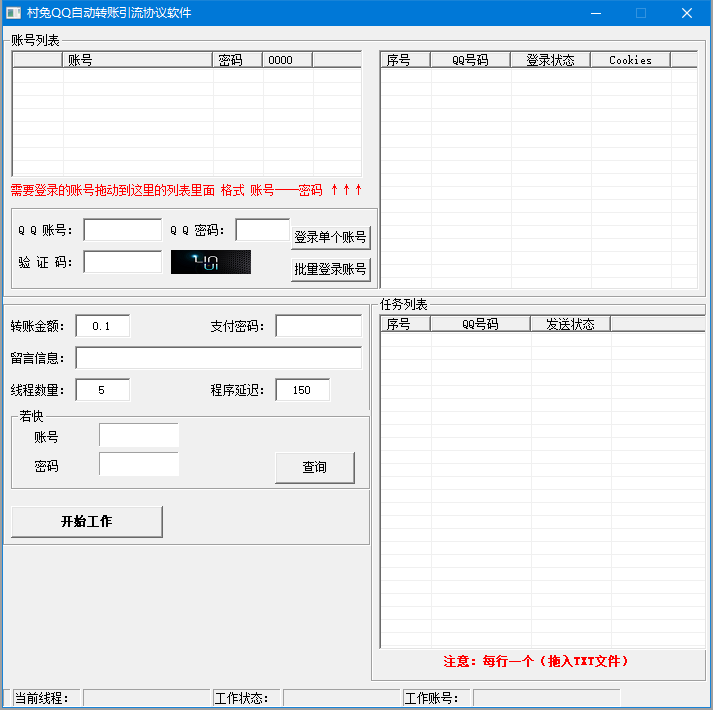The height and width of the screenshot is (710, 713).
Task: Click the QQ号码 header in 任务列表
Action: tap(481, 324)
